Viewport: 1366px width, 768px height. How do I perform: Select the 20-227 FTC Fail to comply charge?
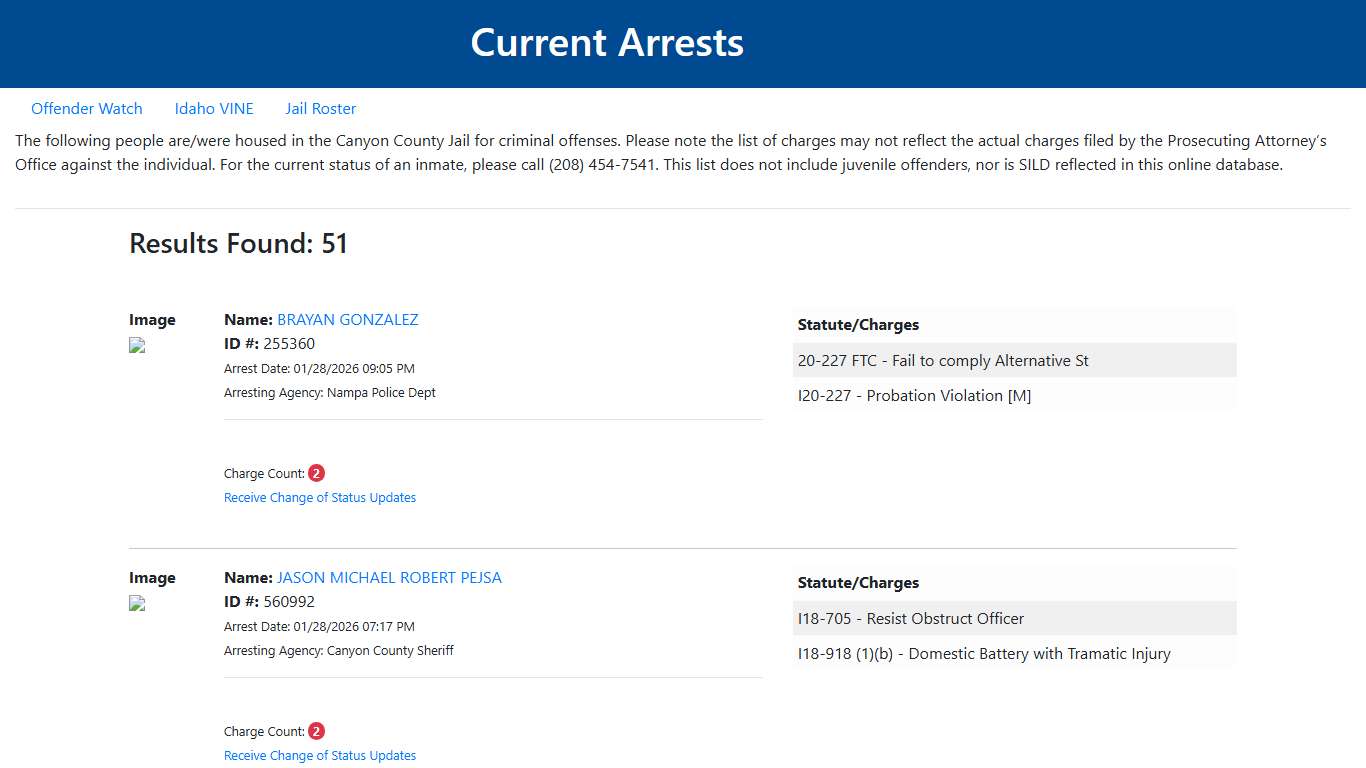(x=943, y=360)
